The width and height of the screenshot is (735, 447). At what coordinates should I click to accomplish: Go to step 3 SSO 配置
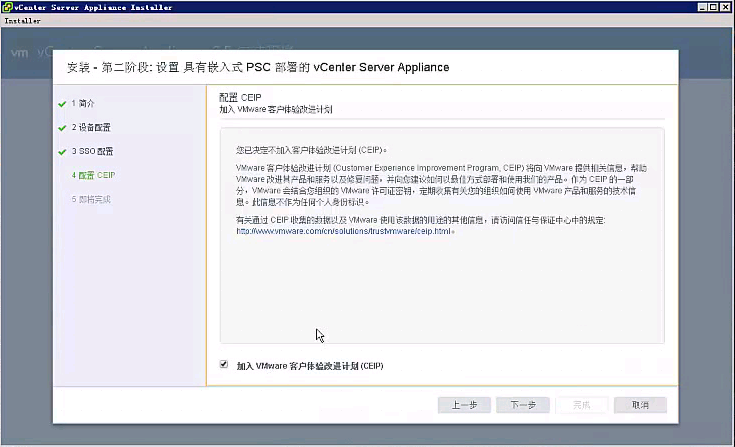click(x=92, y=151)
